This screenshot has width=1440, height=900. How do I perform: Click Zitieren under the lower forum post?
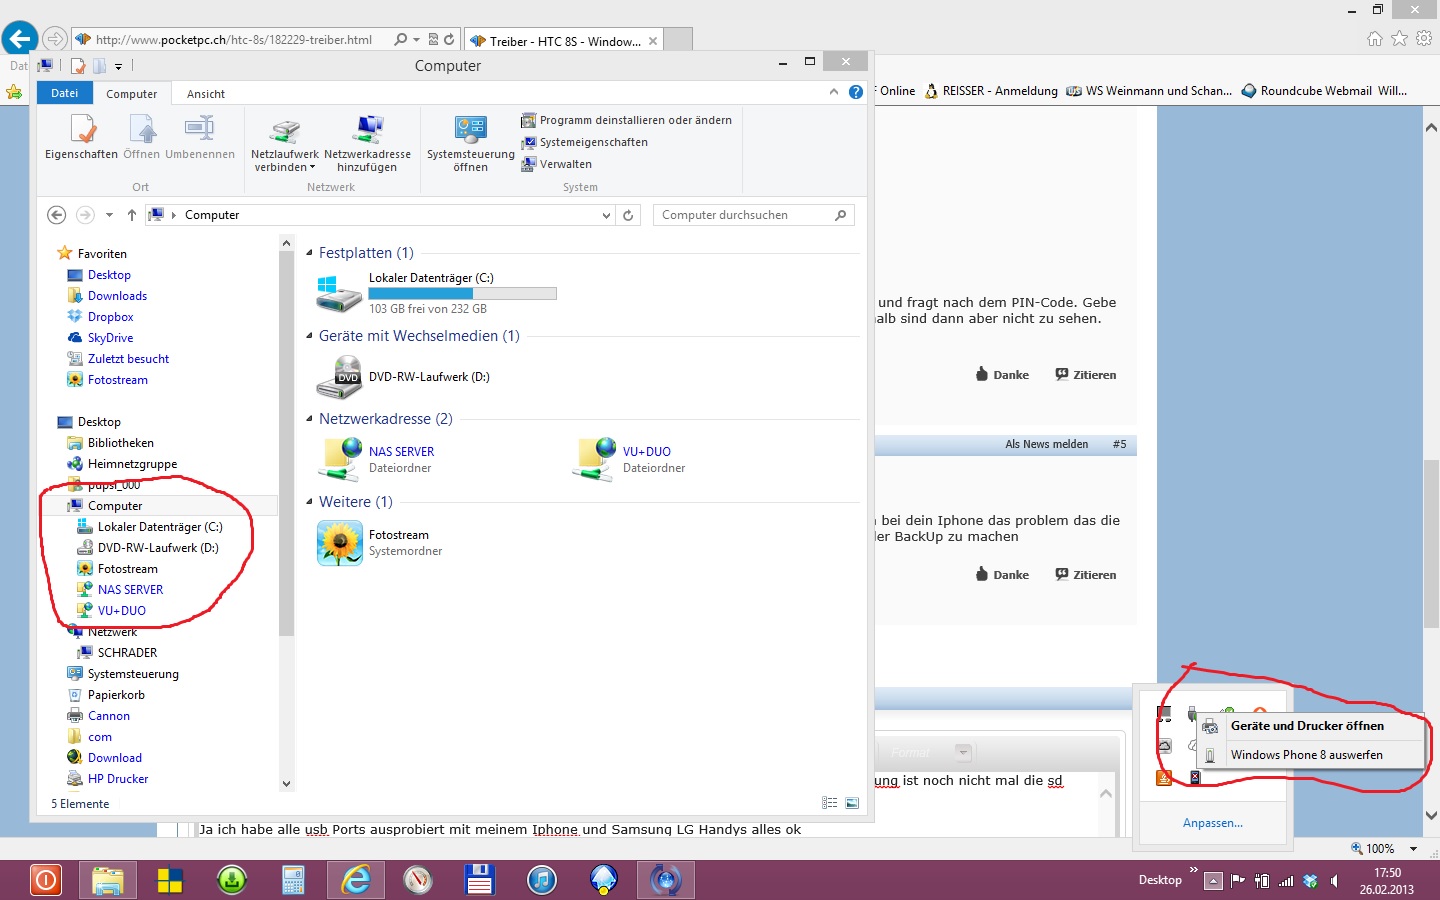click(1085, 575)
